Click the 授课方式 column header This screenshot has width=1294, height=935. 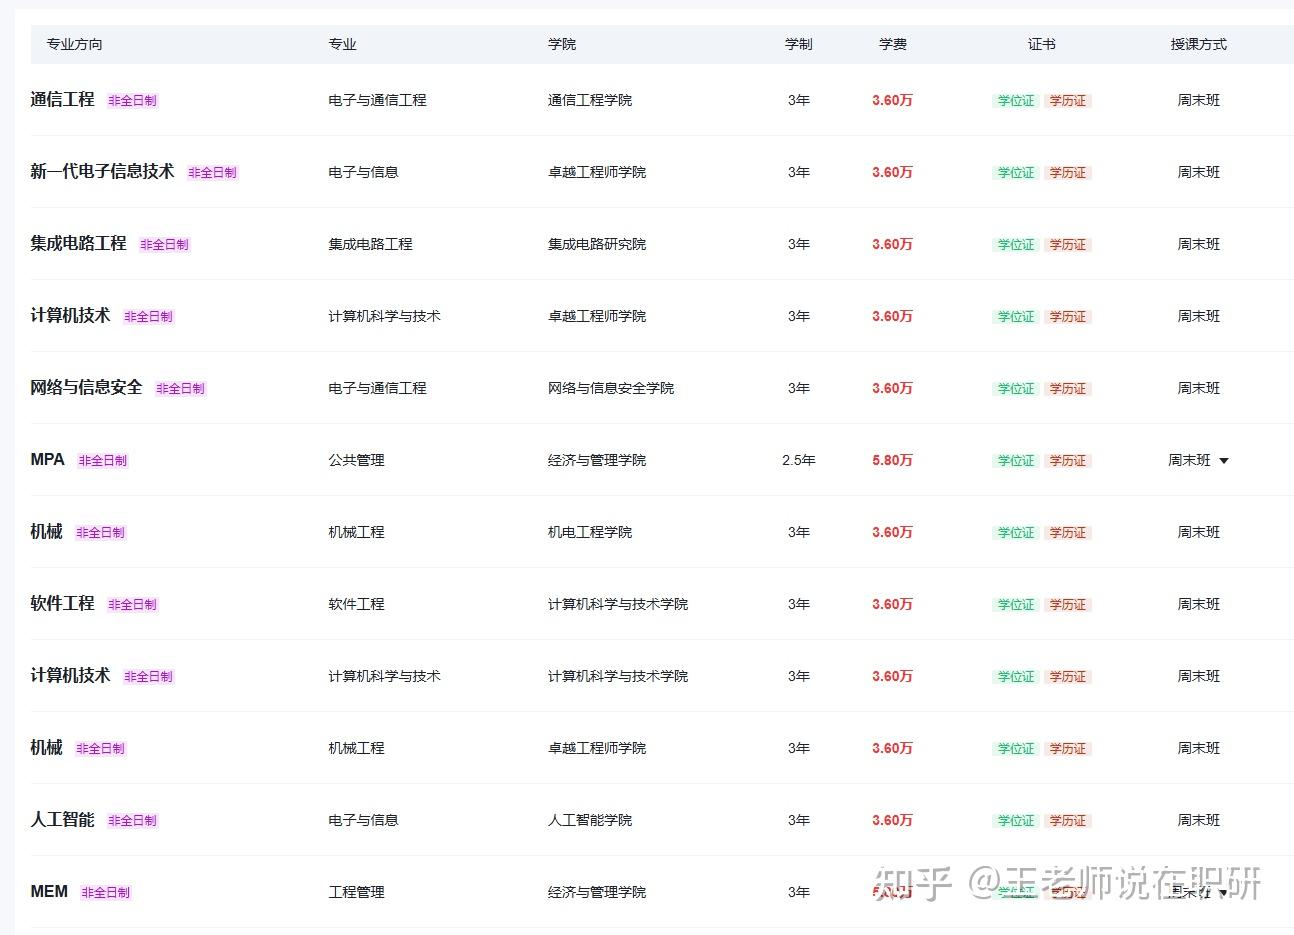pos(1199,44)
